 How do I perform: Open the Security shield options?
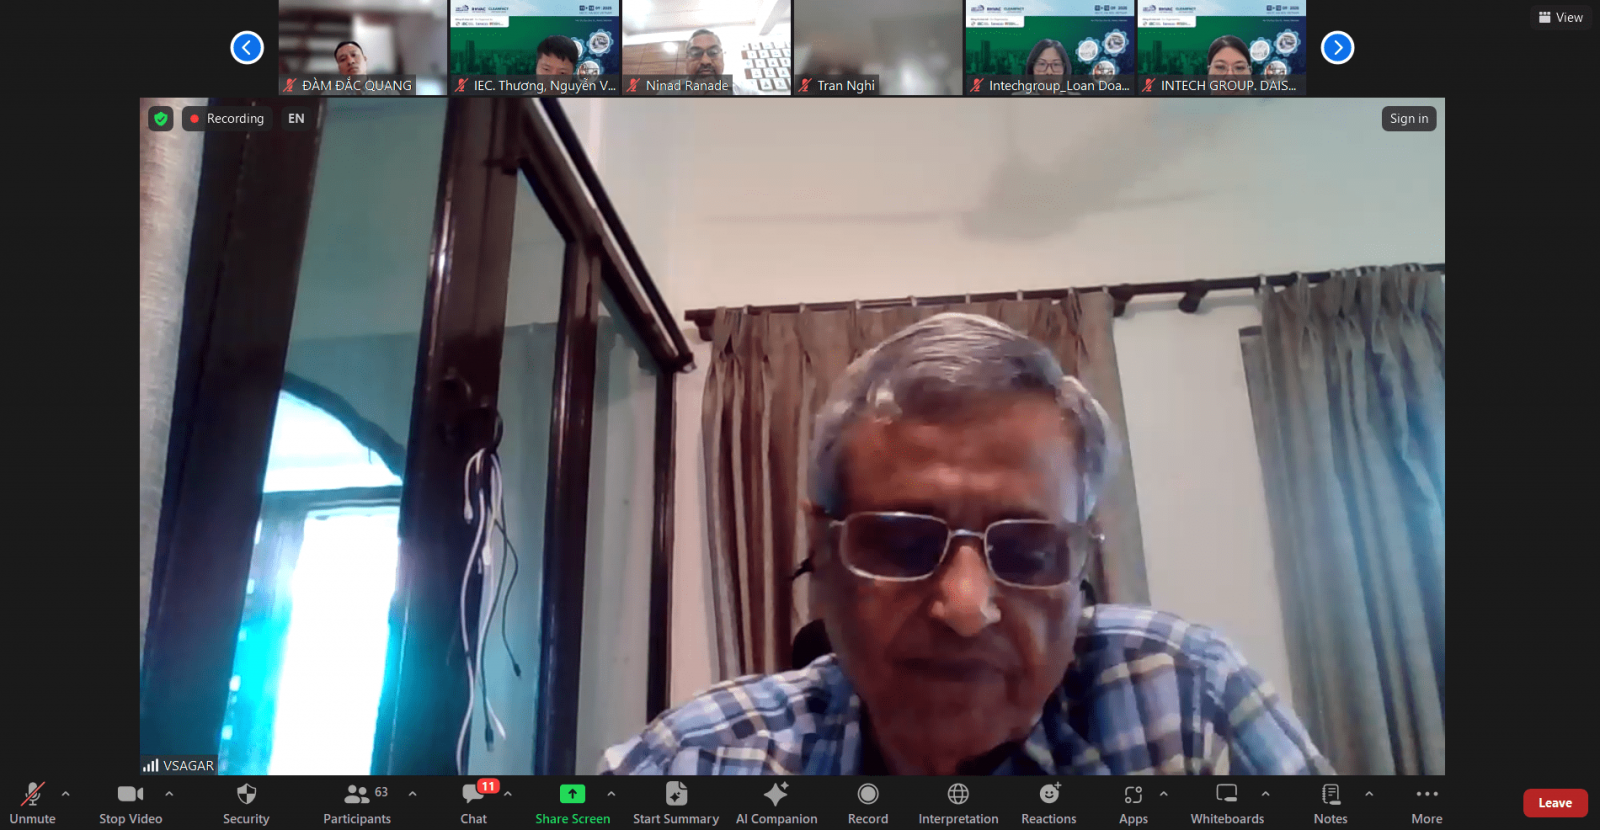point(246,803)
